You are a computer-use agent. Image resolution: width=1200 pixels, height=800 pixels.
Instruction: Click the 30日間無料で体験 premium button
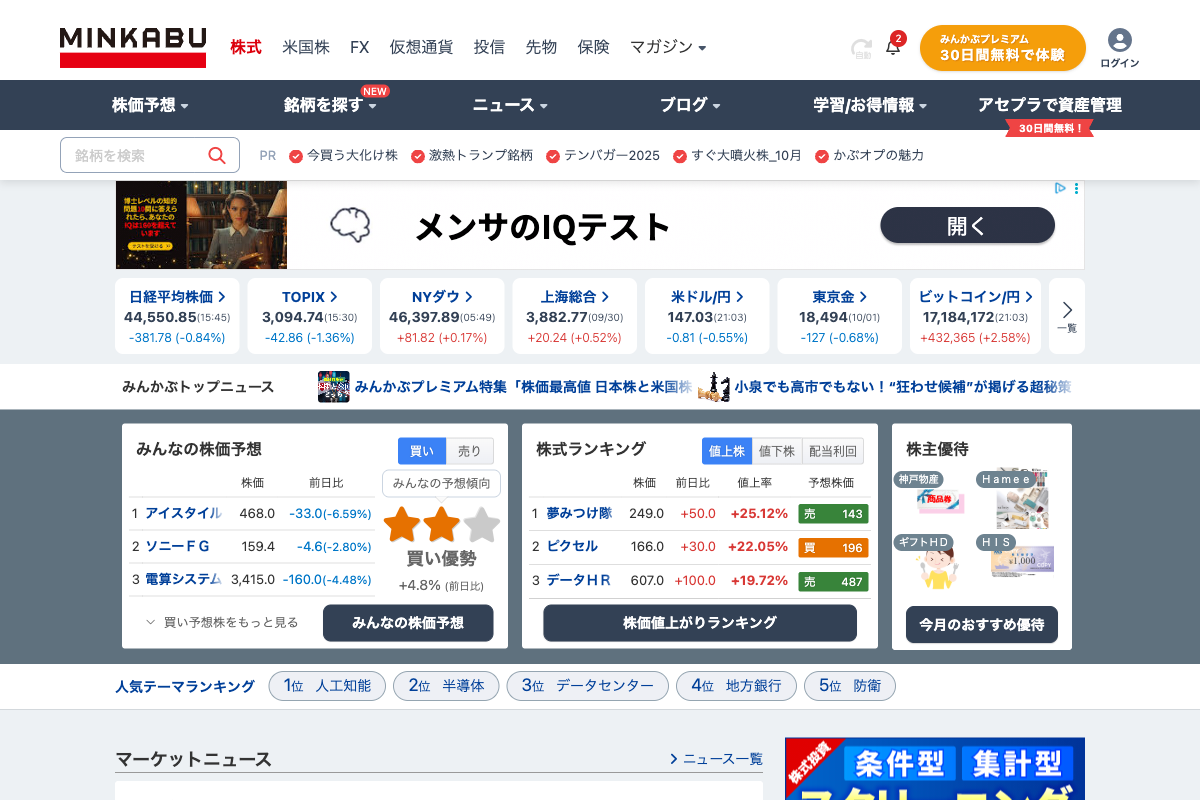[x=1002, y=48]
